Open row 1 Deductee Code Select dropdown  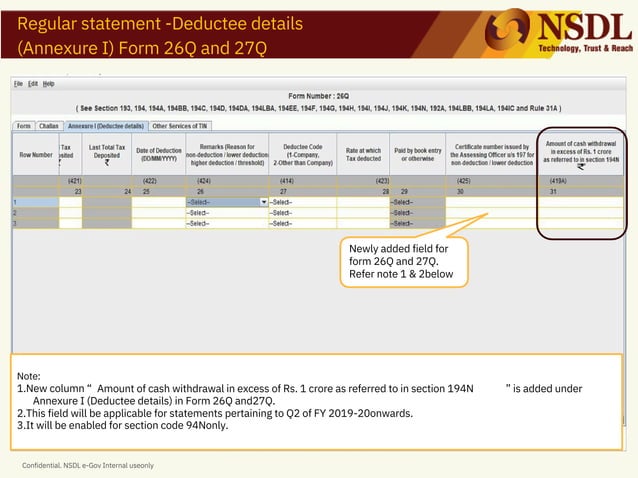coord(302,202)
